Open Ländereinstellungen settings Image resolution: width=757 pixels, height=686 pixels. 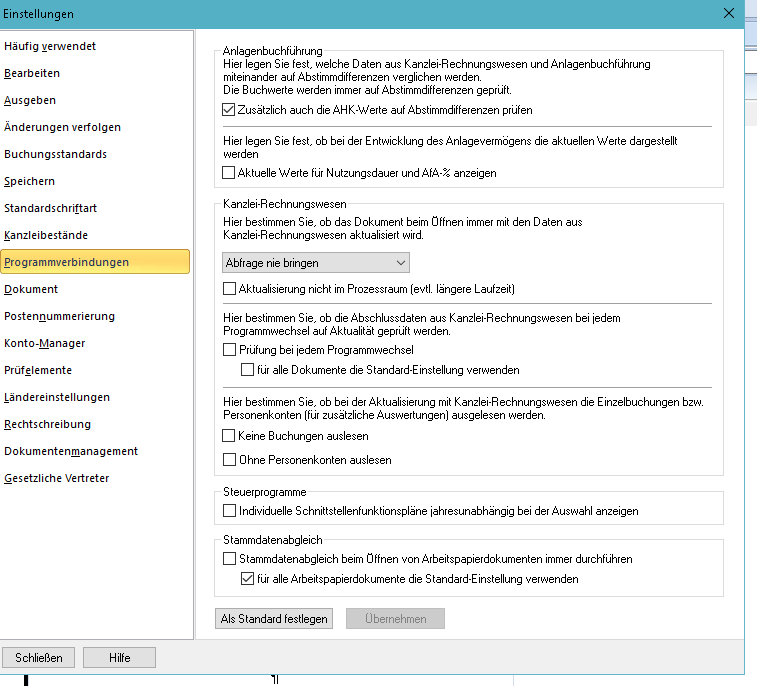point(57,398)
